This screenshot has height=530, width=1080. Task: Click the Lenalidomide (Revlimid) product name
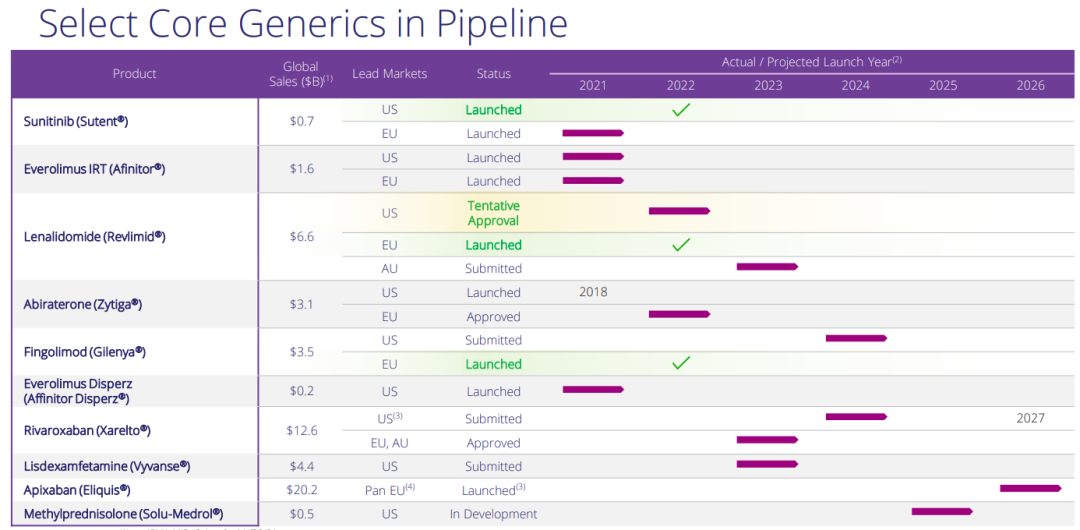pyautogui.click(x=94, y=236)
